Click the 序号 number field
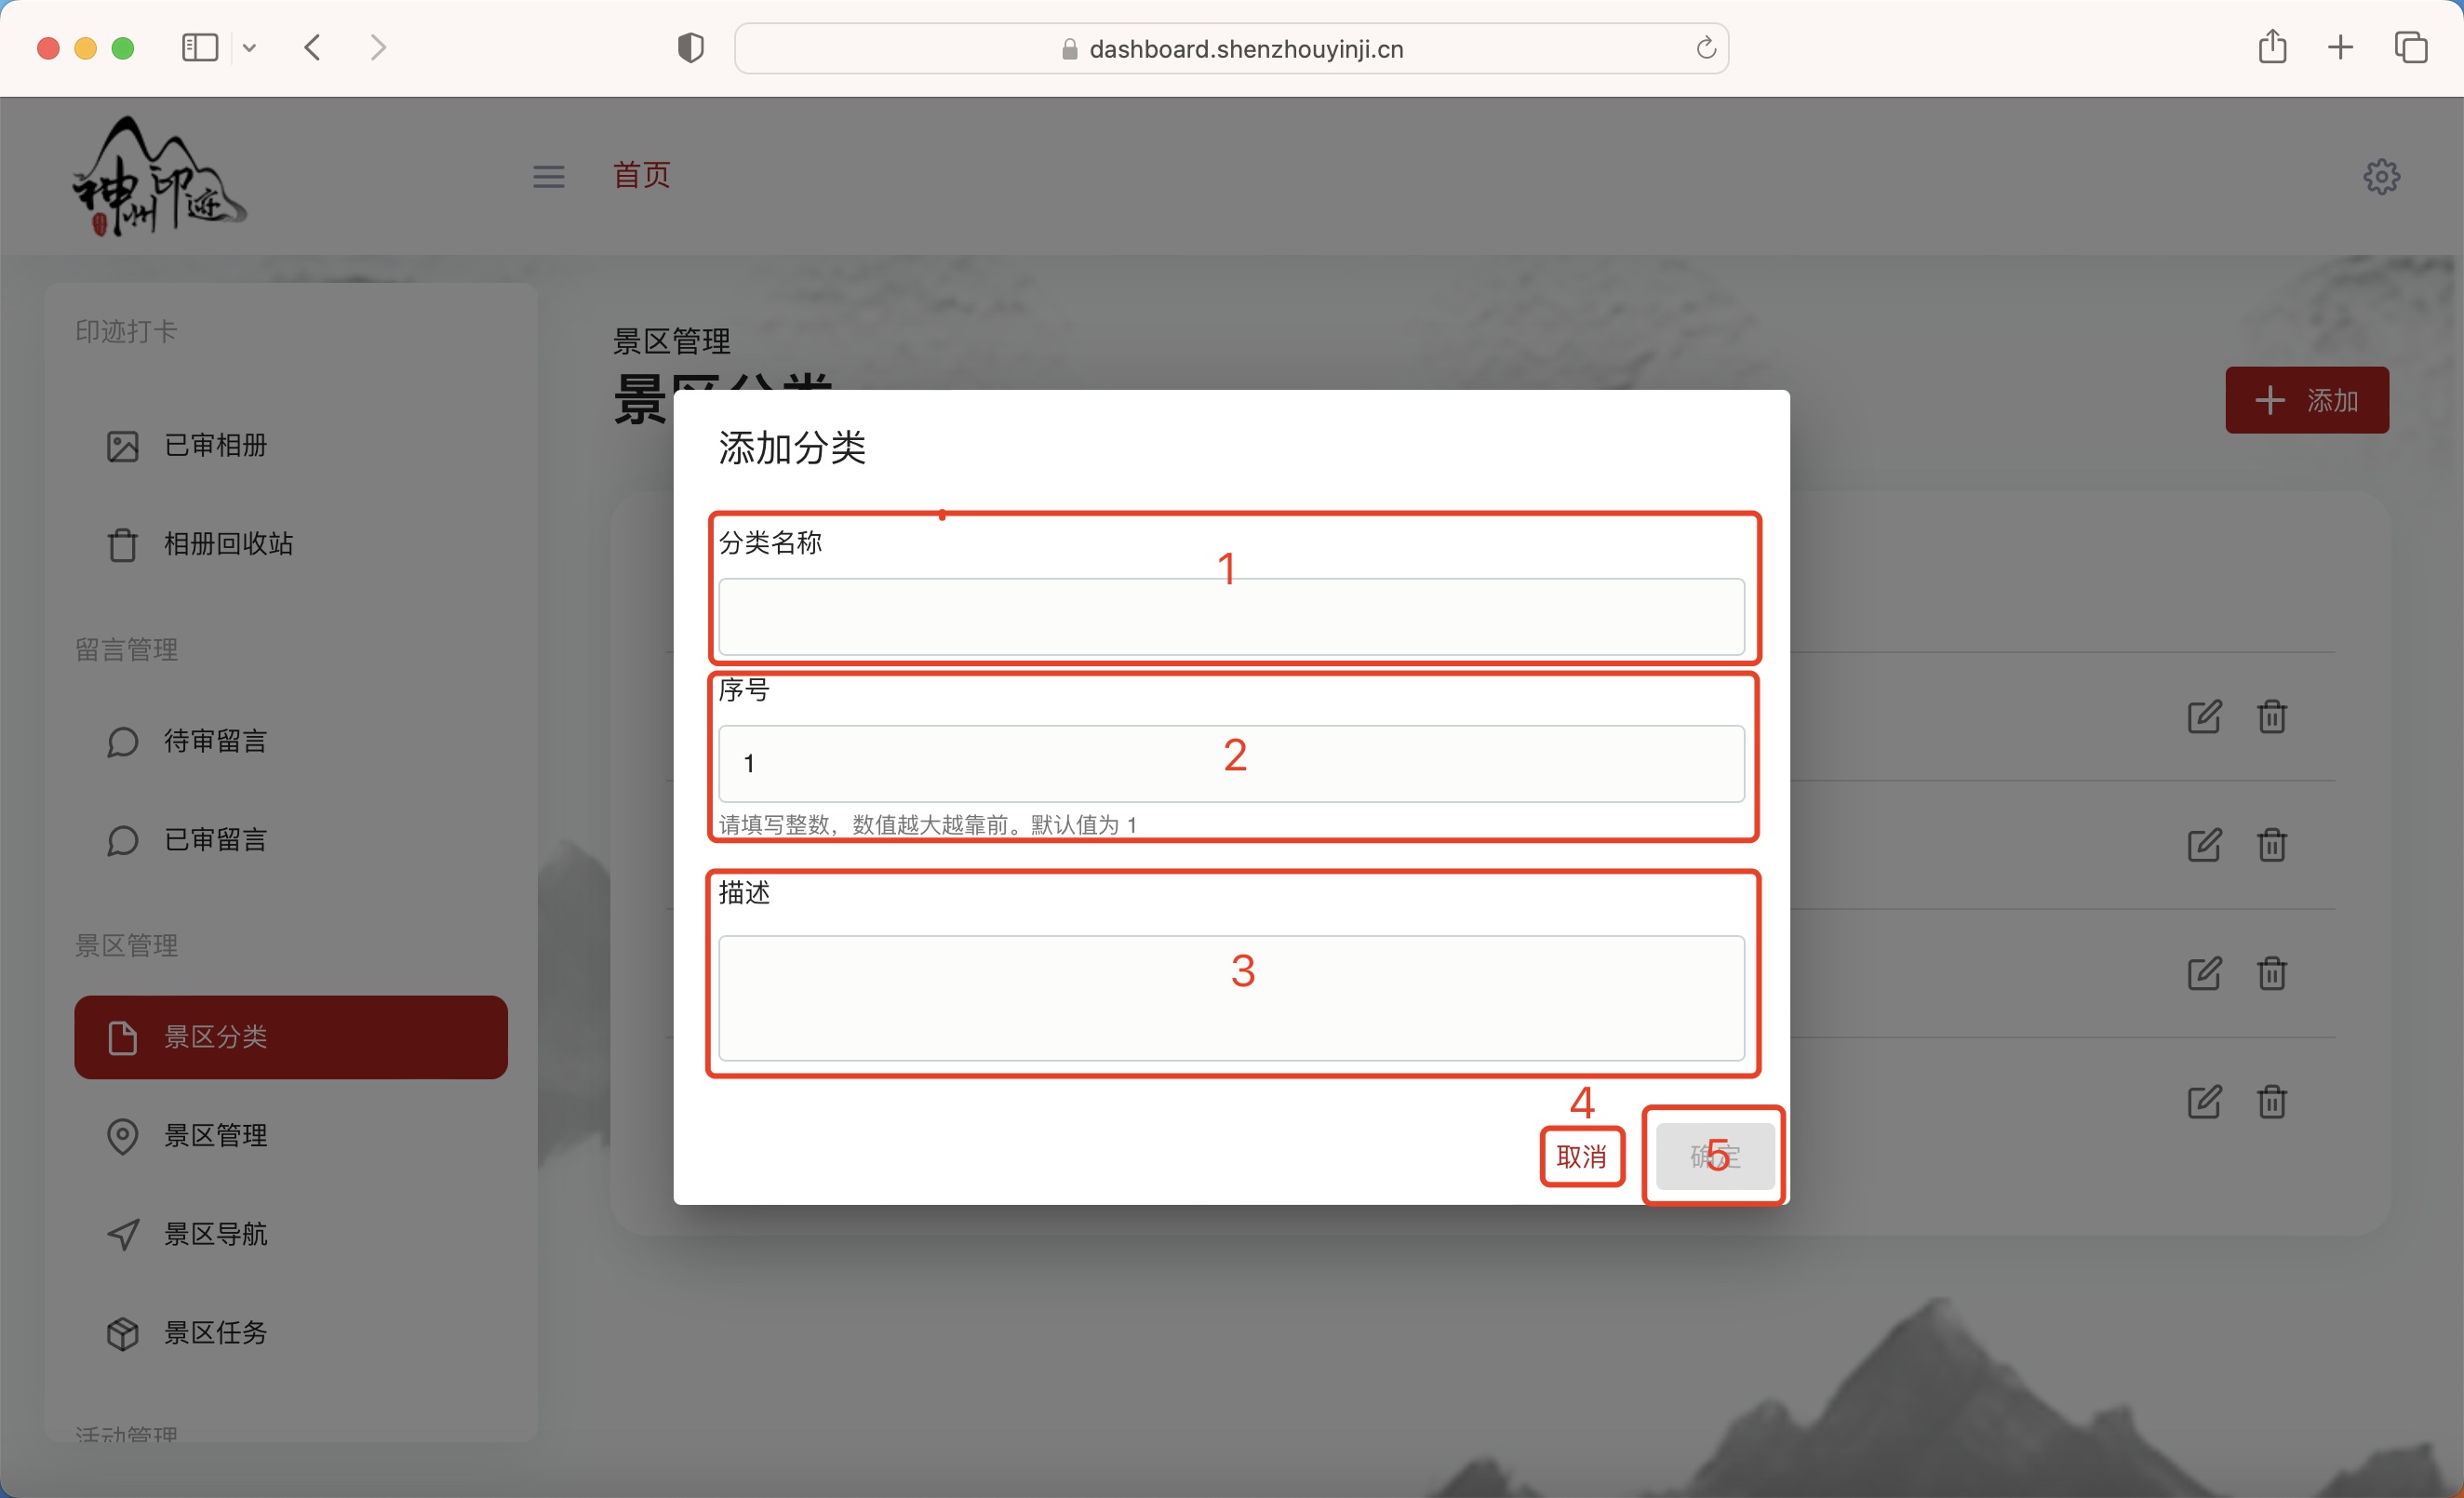2464x1498 pixels. (1231, 764)
